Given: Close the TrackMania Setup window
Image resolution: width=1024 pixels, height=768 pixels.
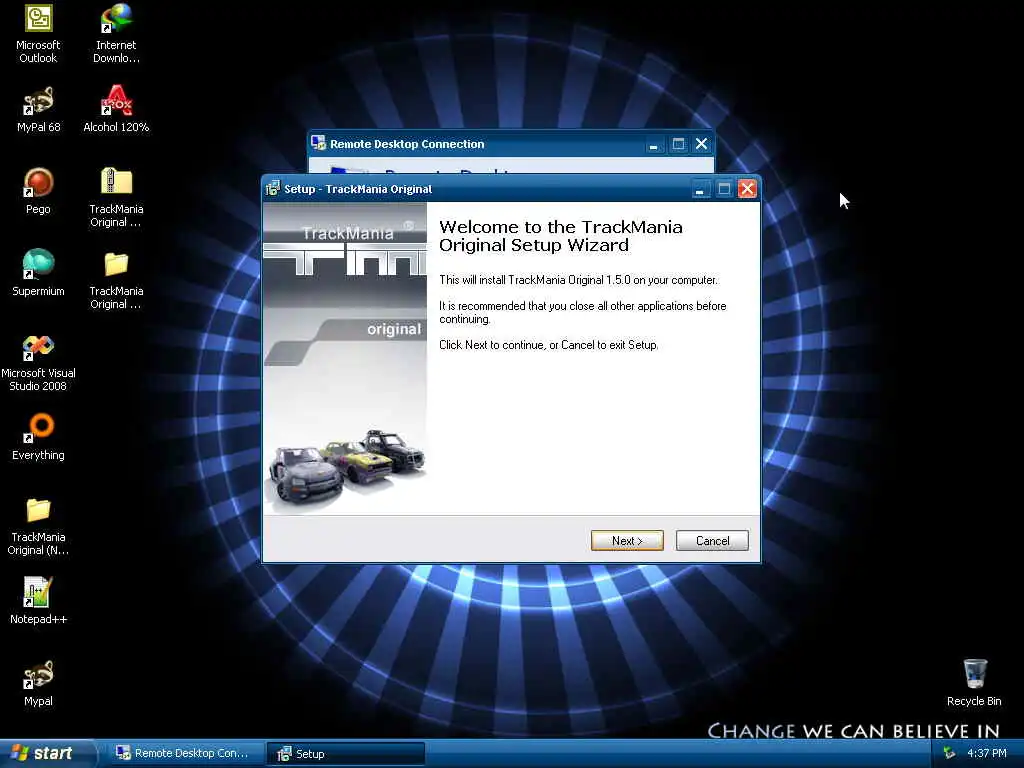Looking at the screenshot, I should tap(747, 189).
